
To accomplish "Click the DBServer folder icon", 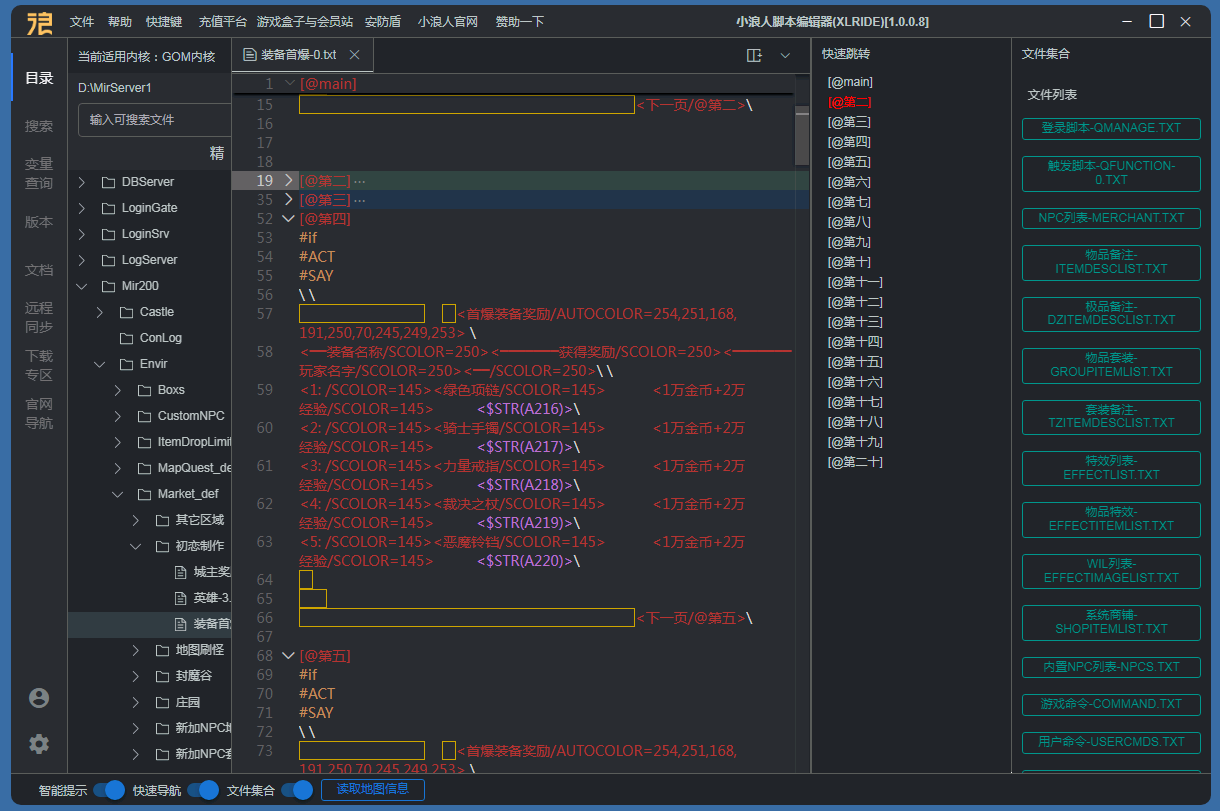I will [x=109, y=182].
